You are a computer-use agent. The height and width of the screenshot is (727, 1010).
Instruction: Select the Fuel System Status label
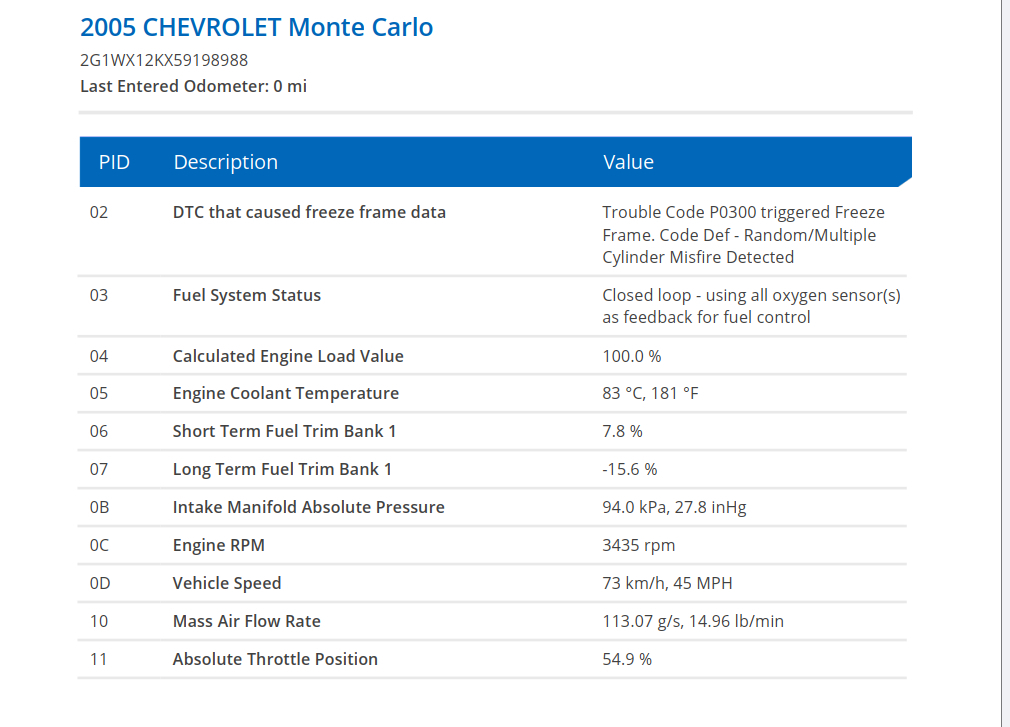click(x=247, y=295)
